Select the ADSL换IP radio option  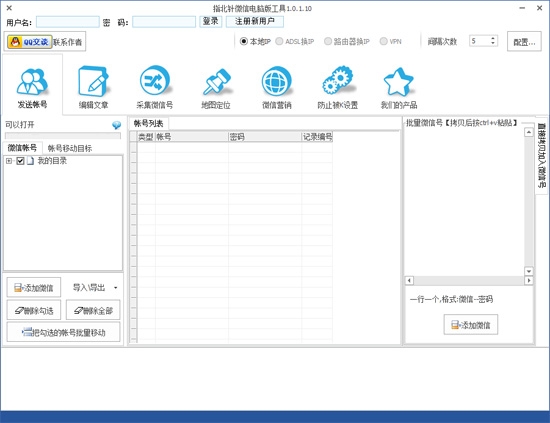[x=279, y=41]
